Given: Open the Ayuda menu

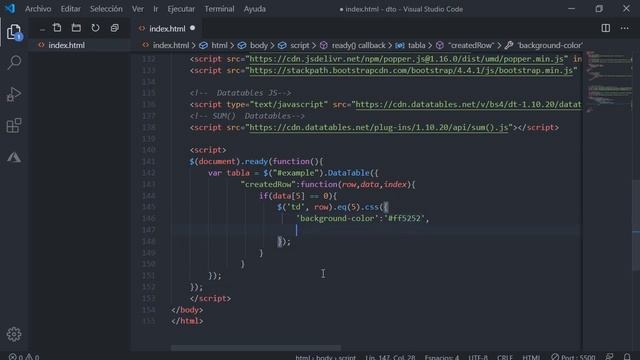Looking at the screenshot, I should (x=255, y=9).
